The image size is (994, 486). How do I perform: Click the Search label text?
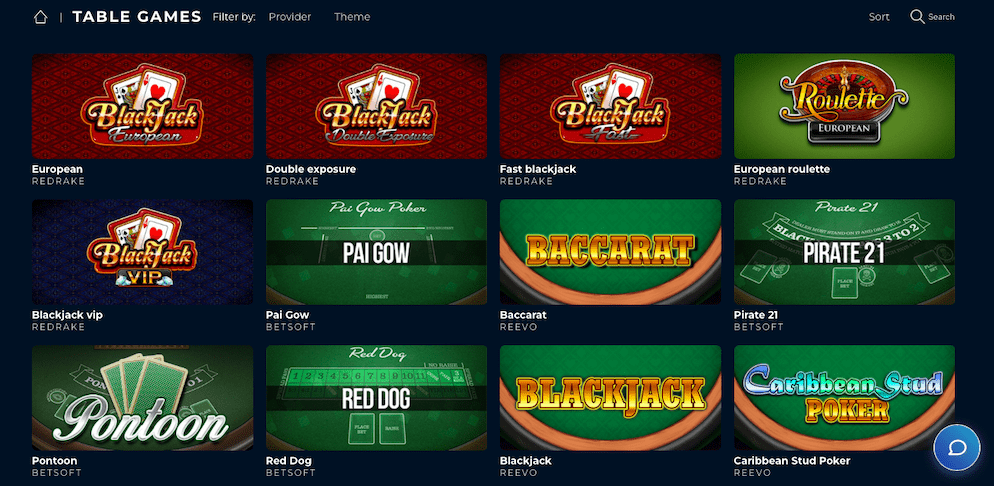tap(941, 17)
